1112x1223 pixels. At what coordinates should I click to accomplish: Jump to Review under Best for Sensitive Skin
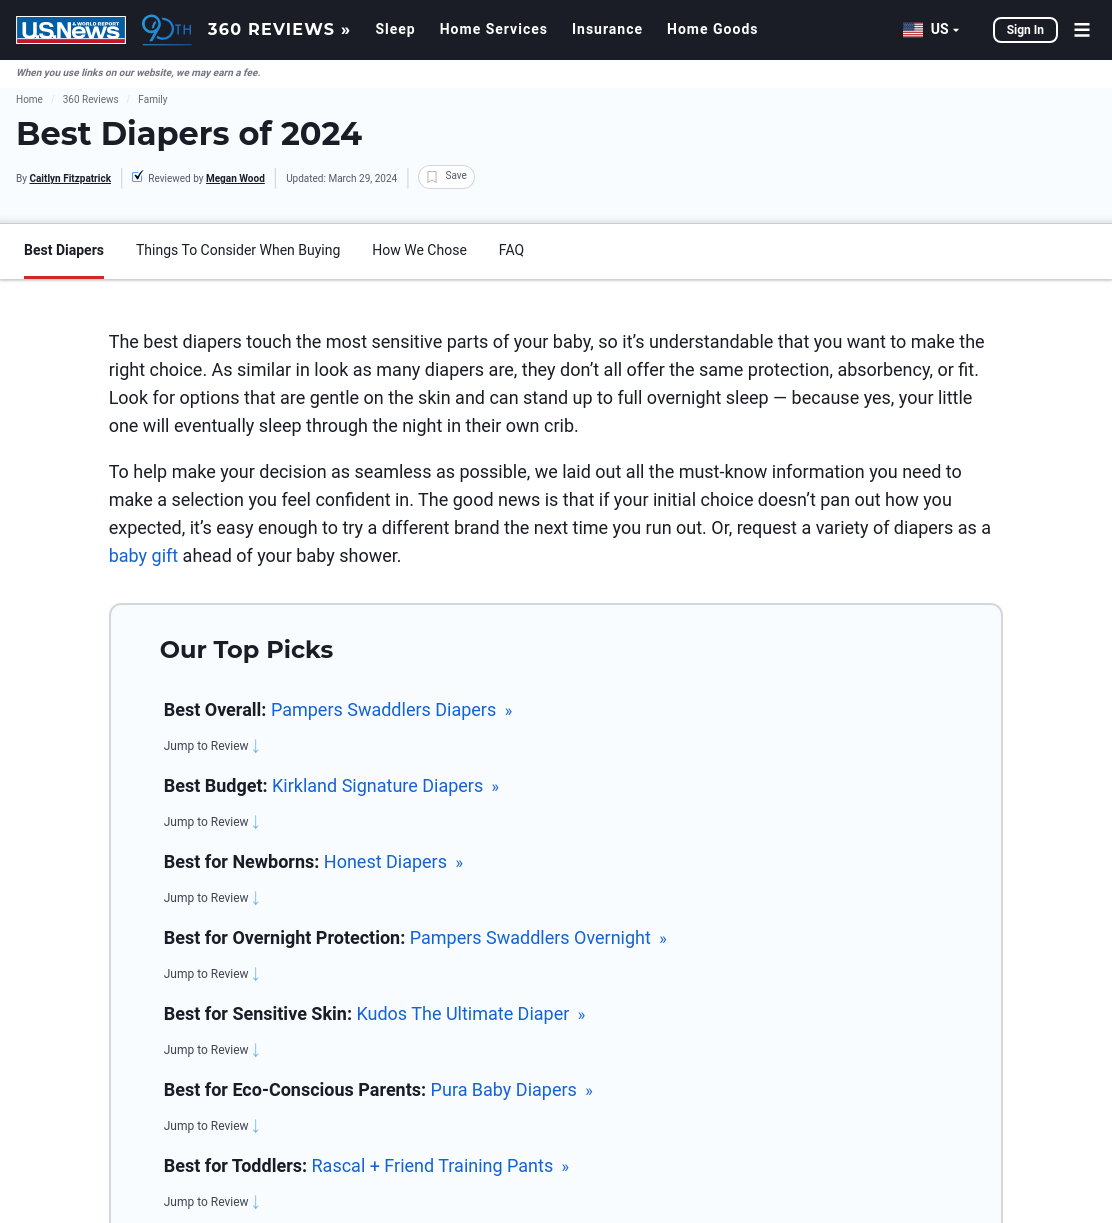pyautogui.click(x=212, y=1050)
